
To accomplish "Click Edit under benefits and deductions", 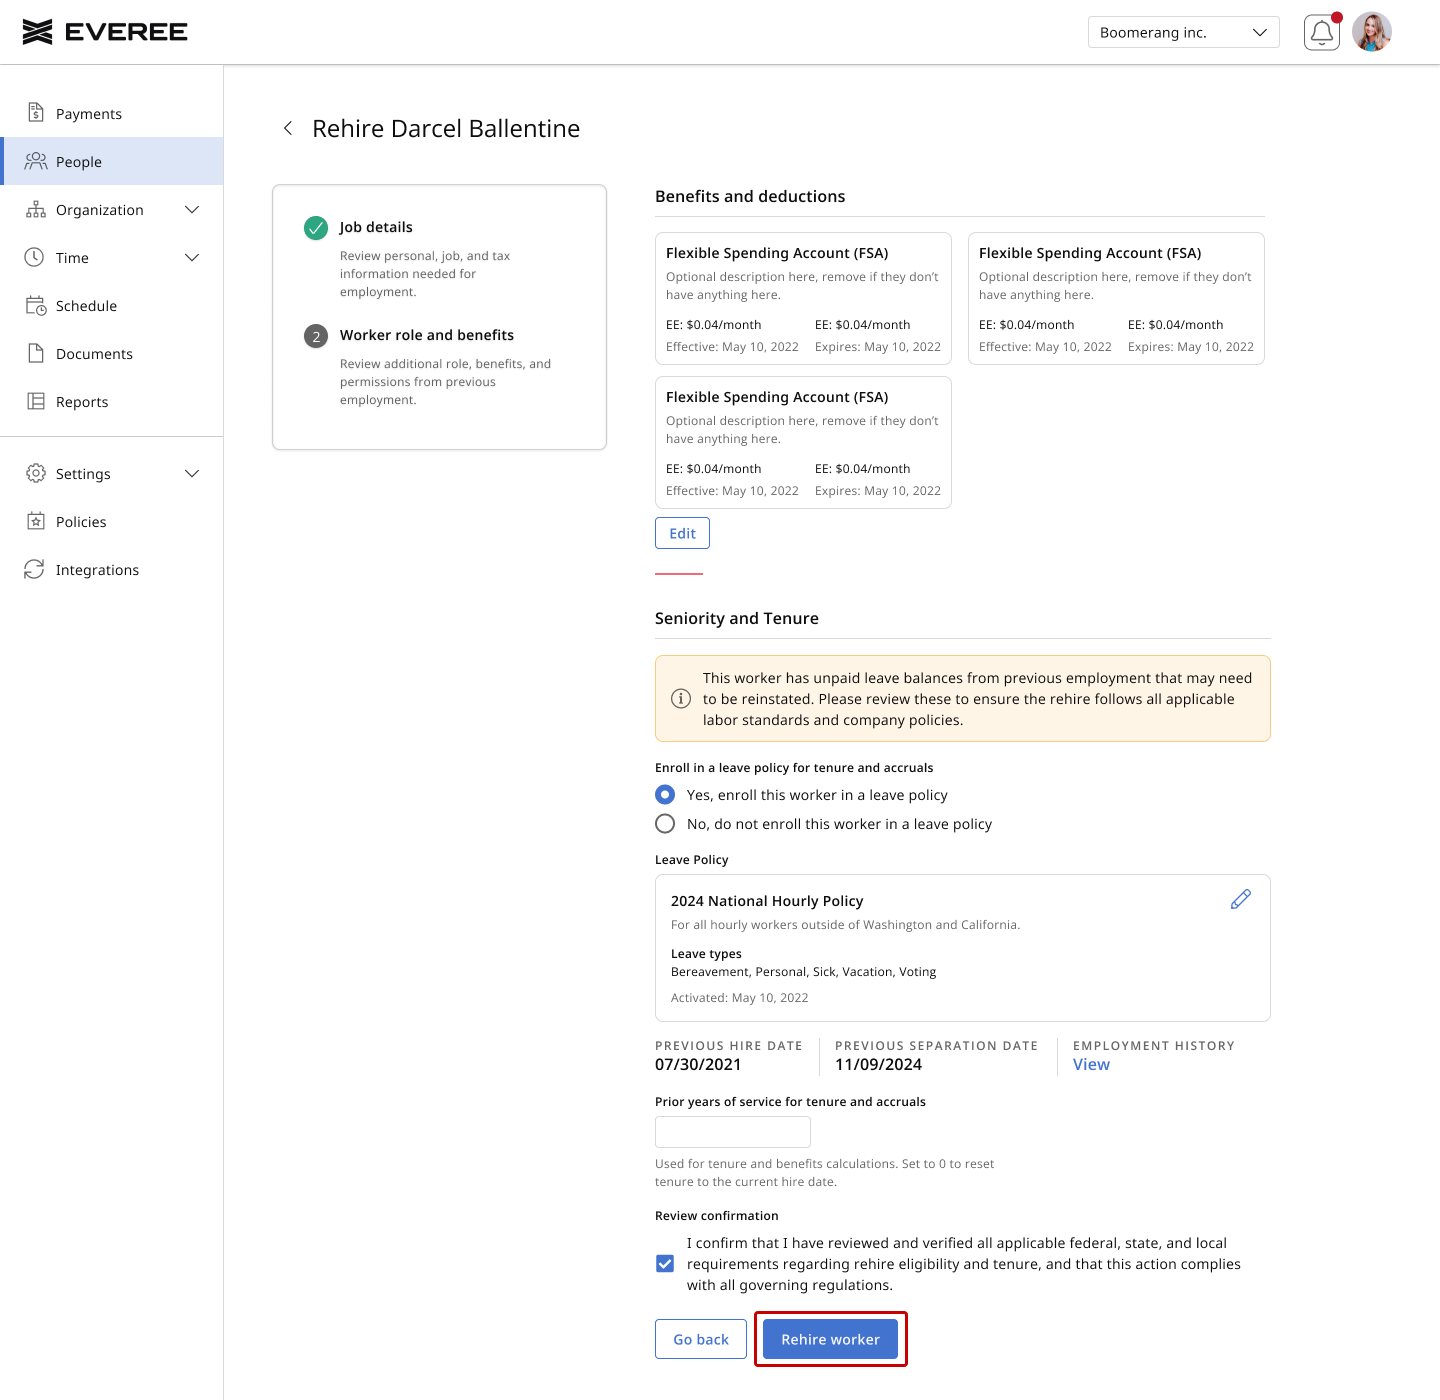I will point(682,533).
